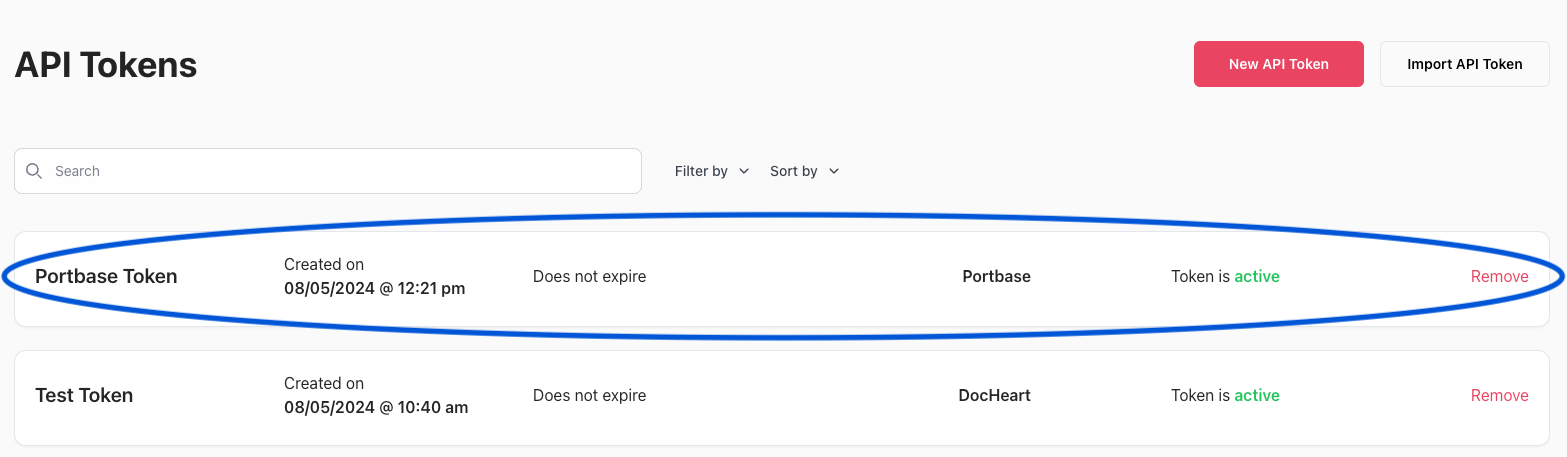Focus the Search input field
The width and height of the screenshot is (1567, 457).
tap(328, 171)
